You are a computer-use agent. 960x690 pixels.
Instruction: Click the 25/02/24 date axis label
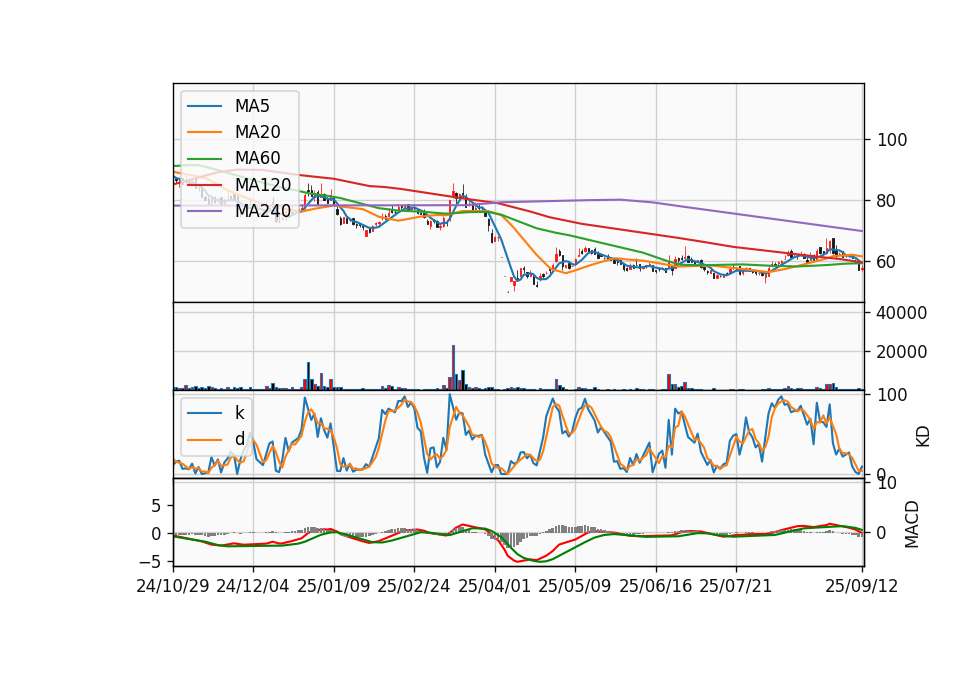(414, 586)
